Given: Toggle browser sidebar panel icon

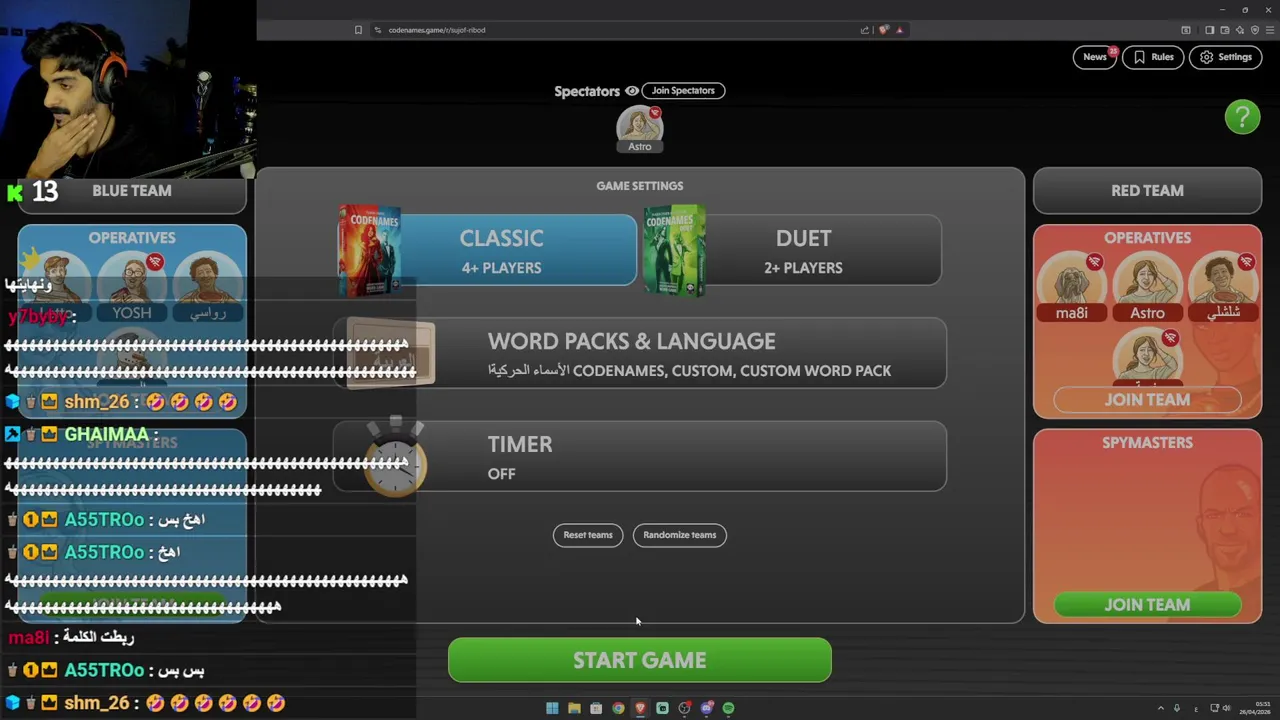Looking at the screenshot, I should (x=1210, y=30).
